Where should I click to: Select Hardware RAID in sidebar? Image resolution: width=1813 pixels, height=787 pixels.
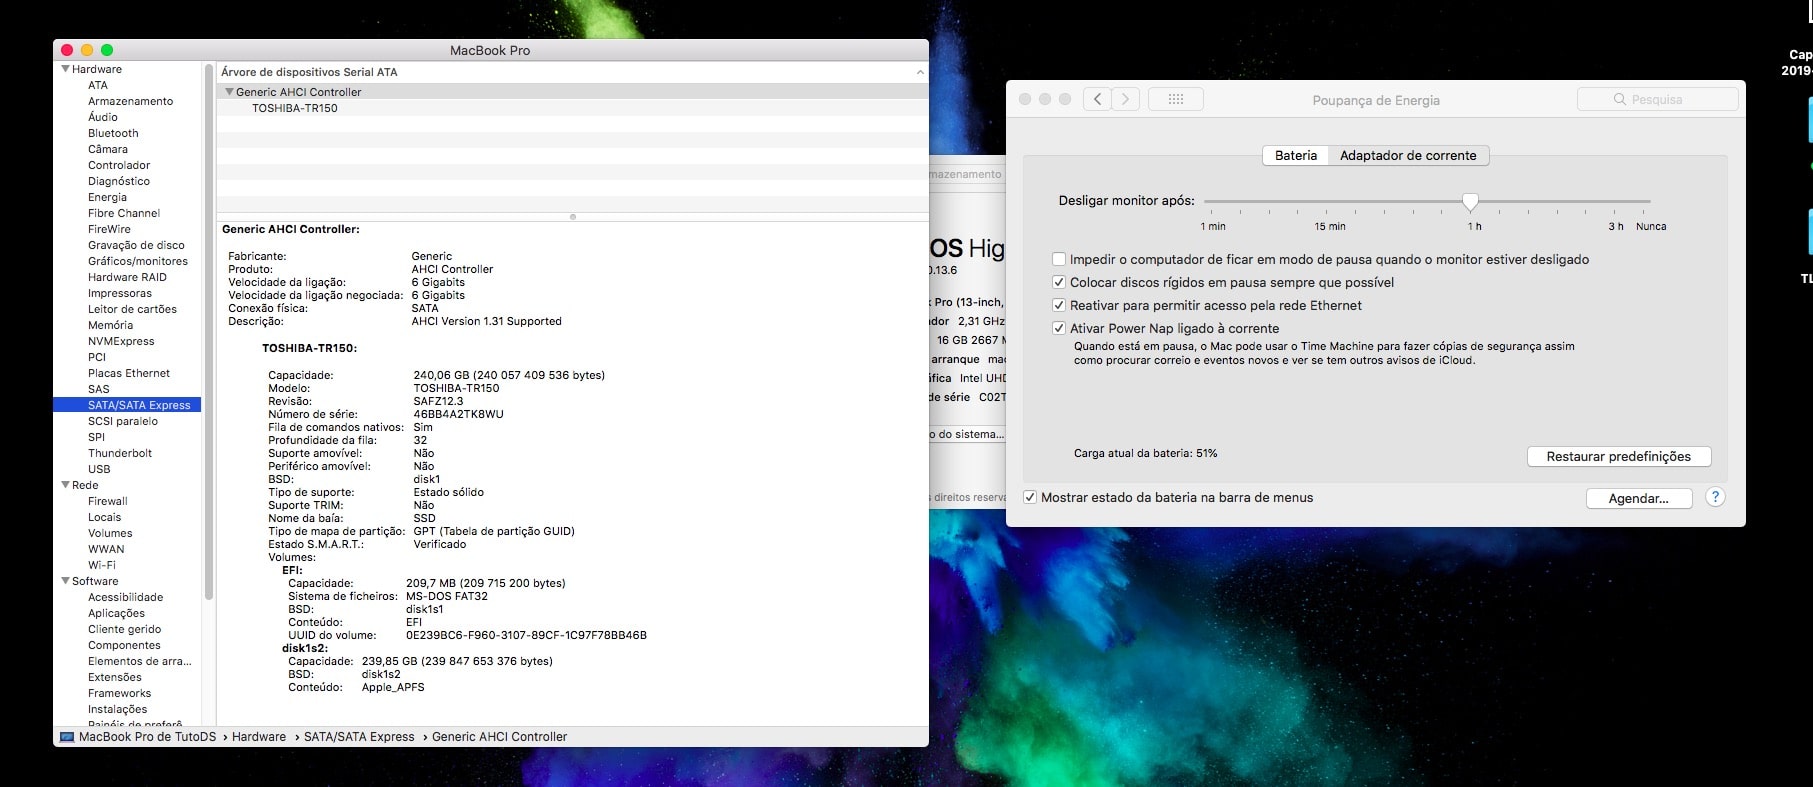(127, 277)
